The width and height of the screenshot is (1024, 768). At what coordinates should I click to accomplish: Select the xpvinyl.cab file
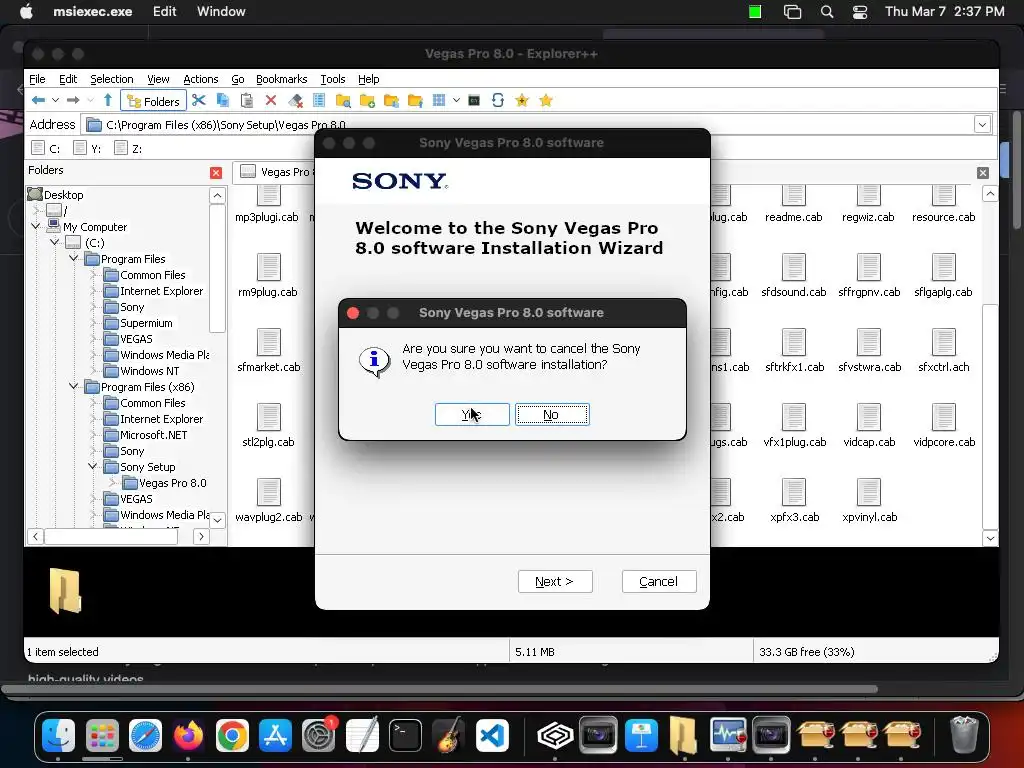tap(869, 501)
